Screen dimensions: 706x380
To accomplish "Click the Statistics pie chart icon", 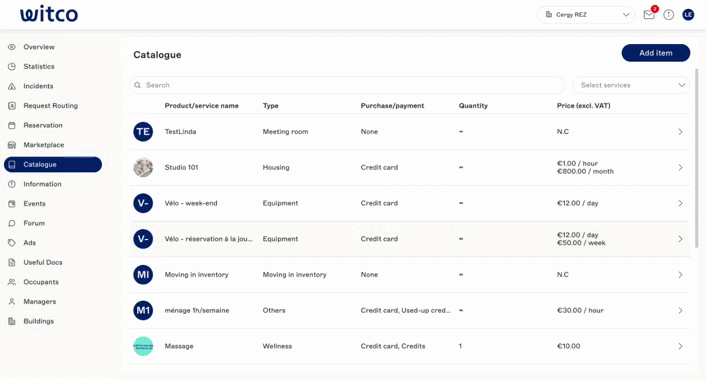I will [x=12, y=67].
